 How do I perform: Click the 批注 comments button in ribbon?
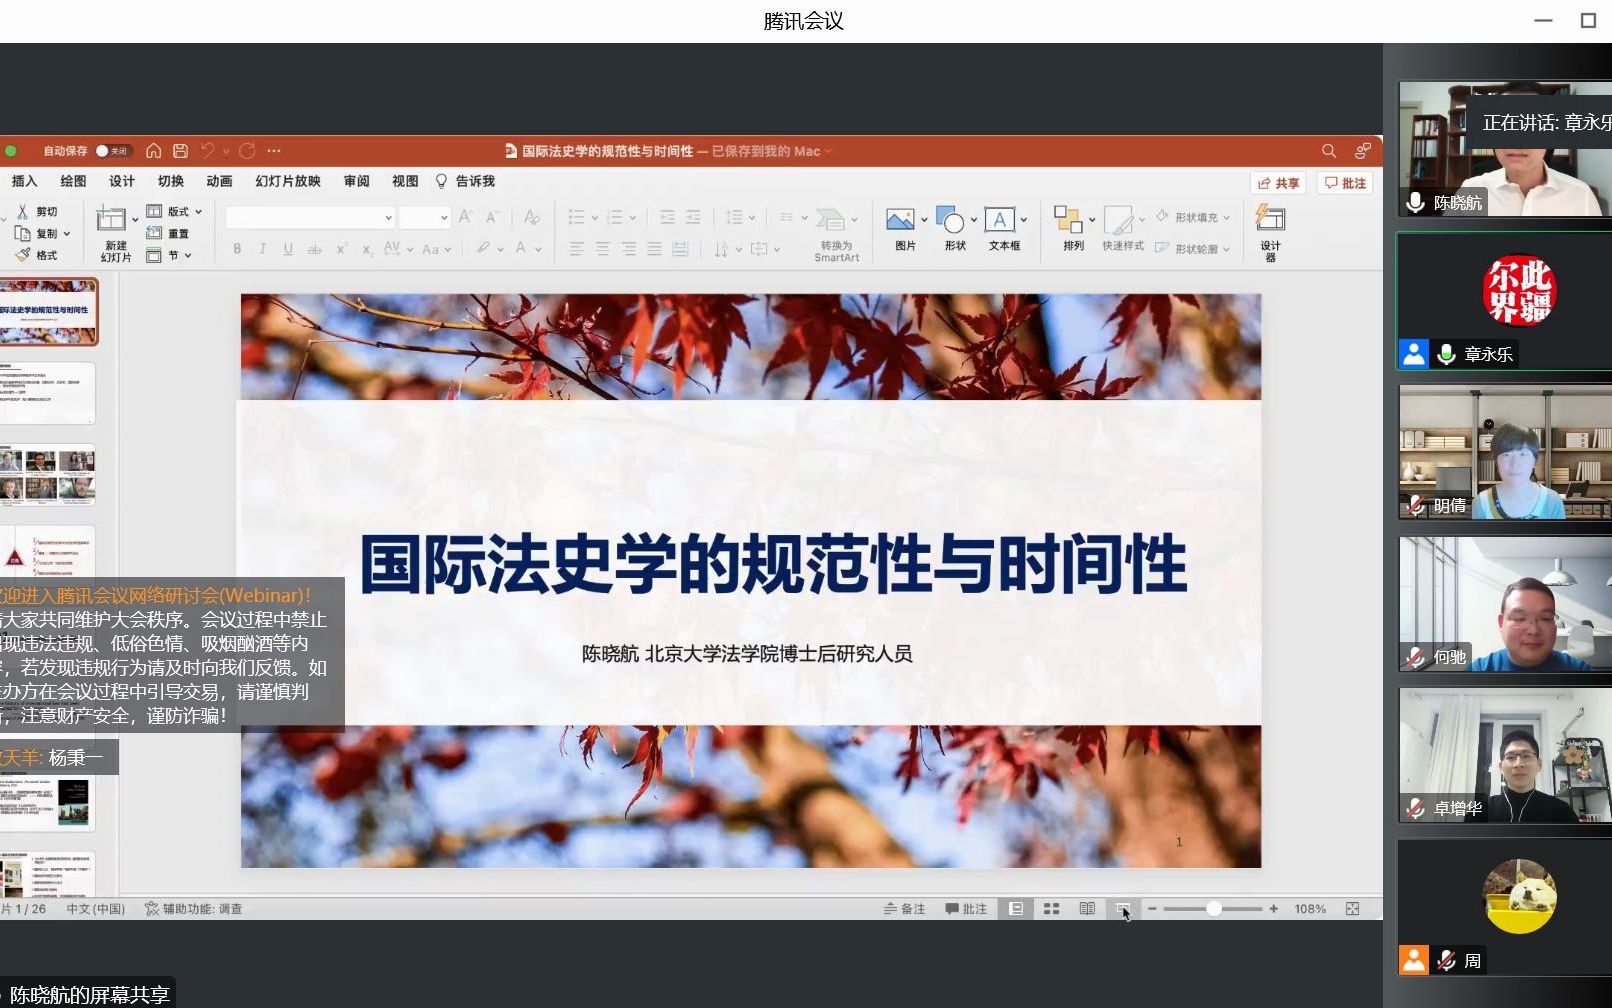1345,183
